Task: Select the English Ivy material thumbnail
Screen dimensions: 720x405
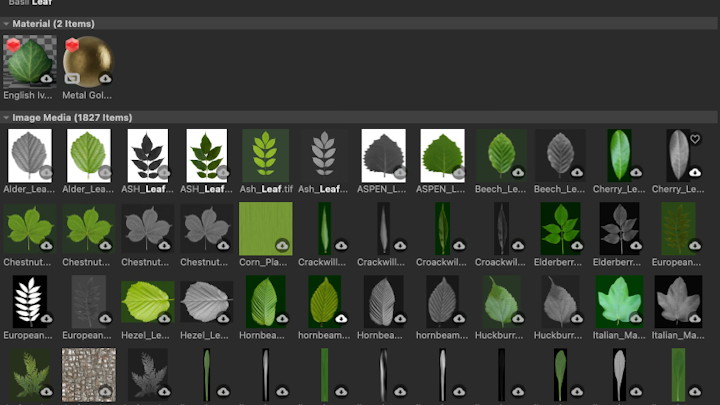Action: click(x=29, y=62)
